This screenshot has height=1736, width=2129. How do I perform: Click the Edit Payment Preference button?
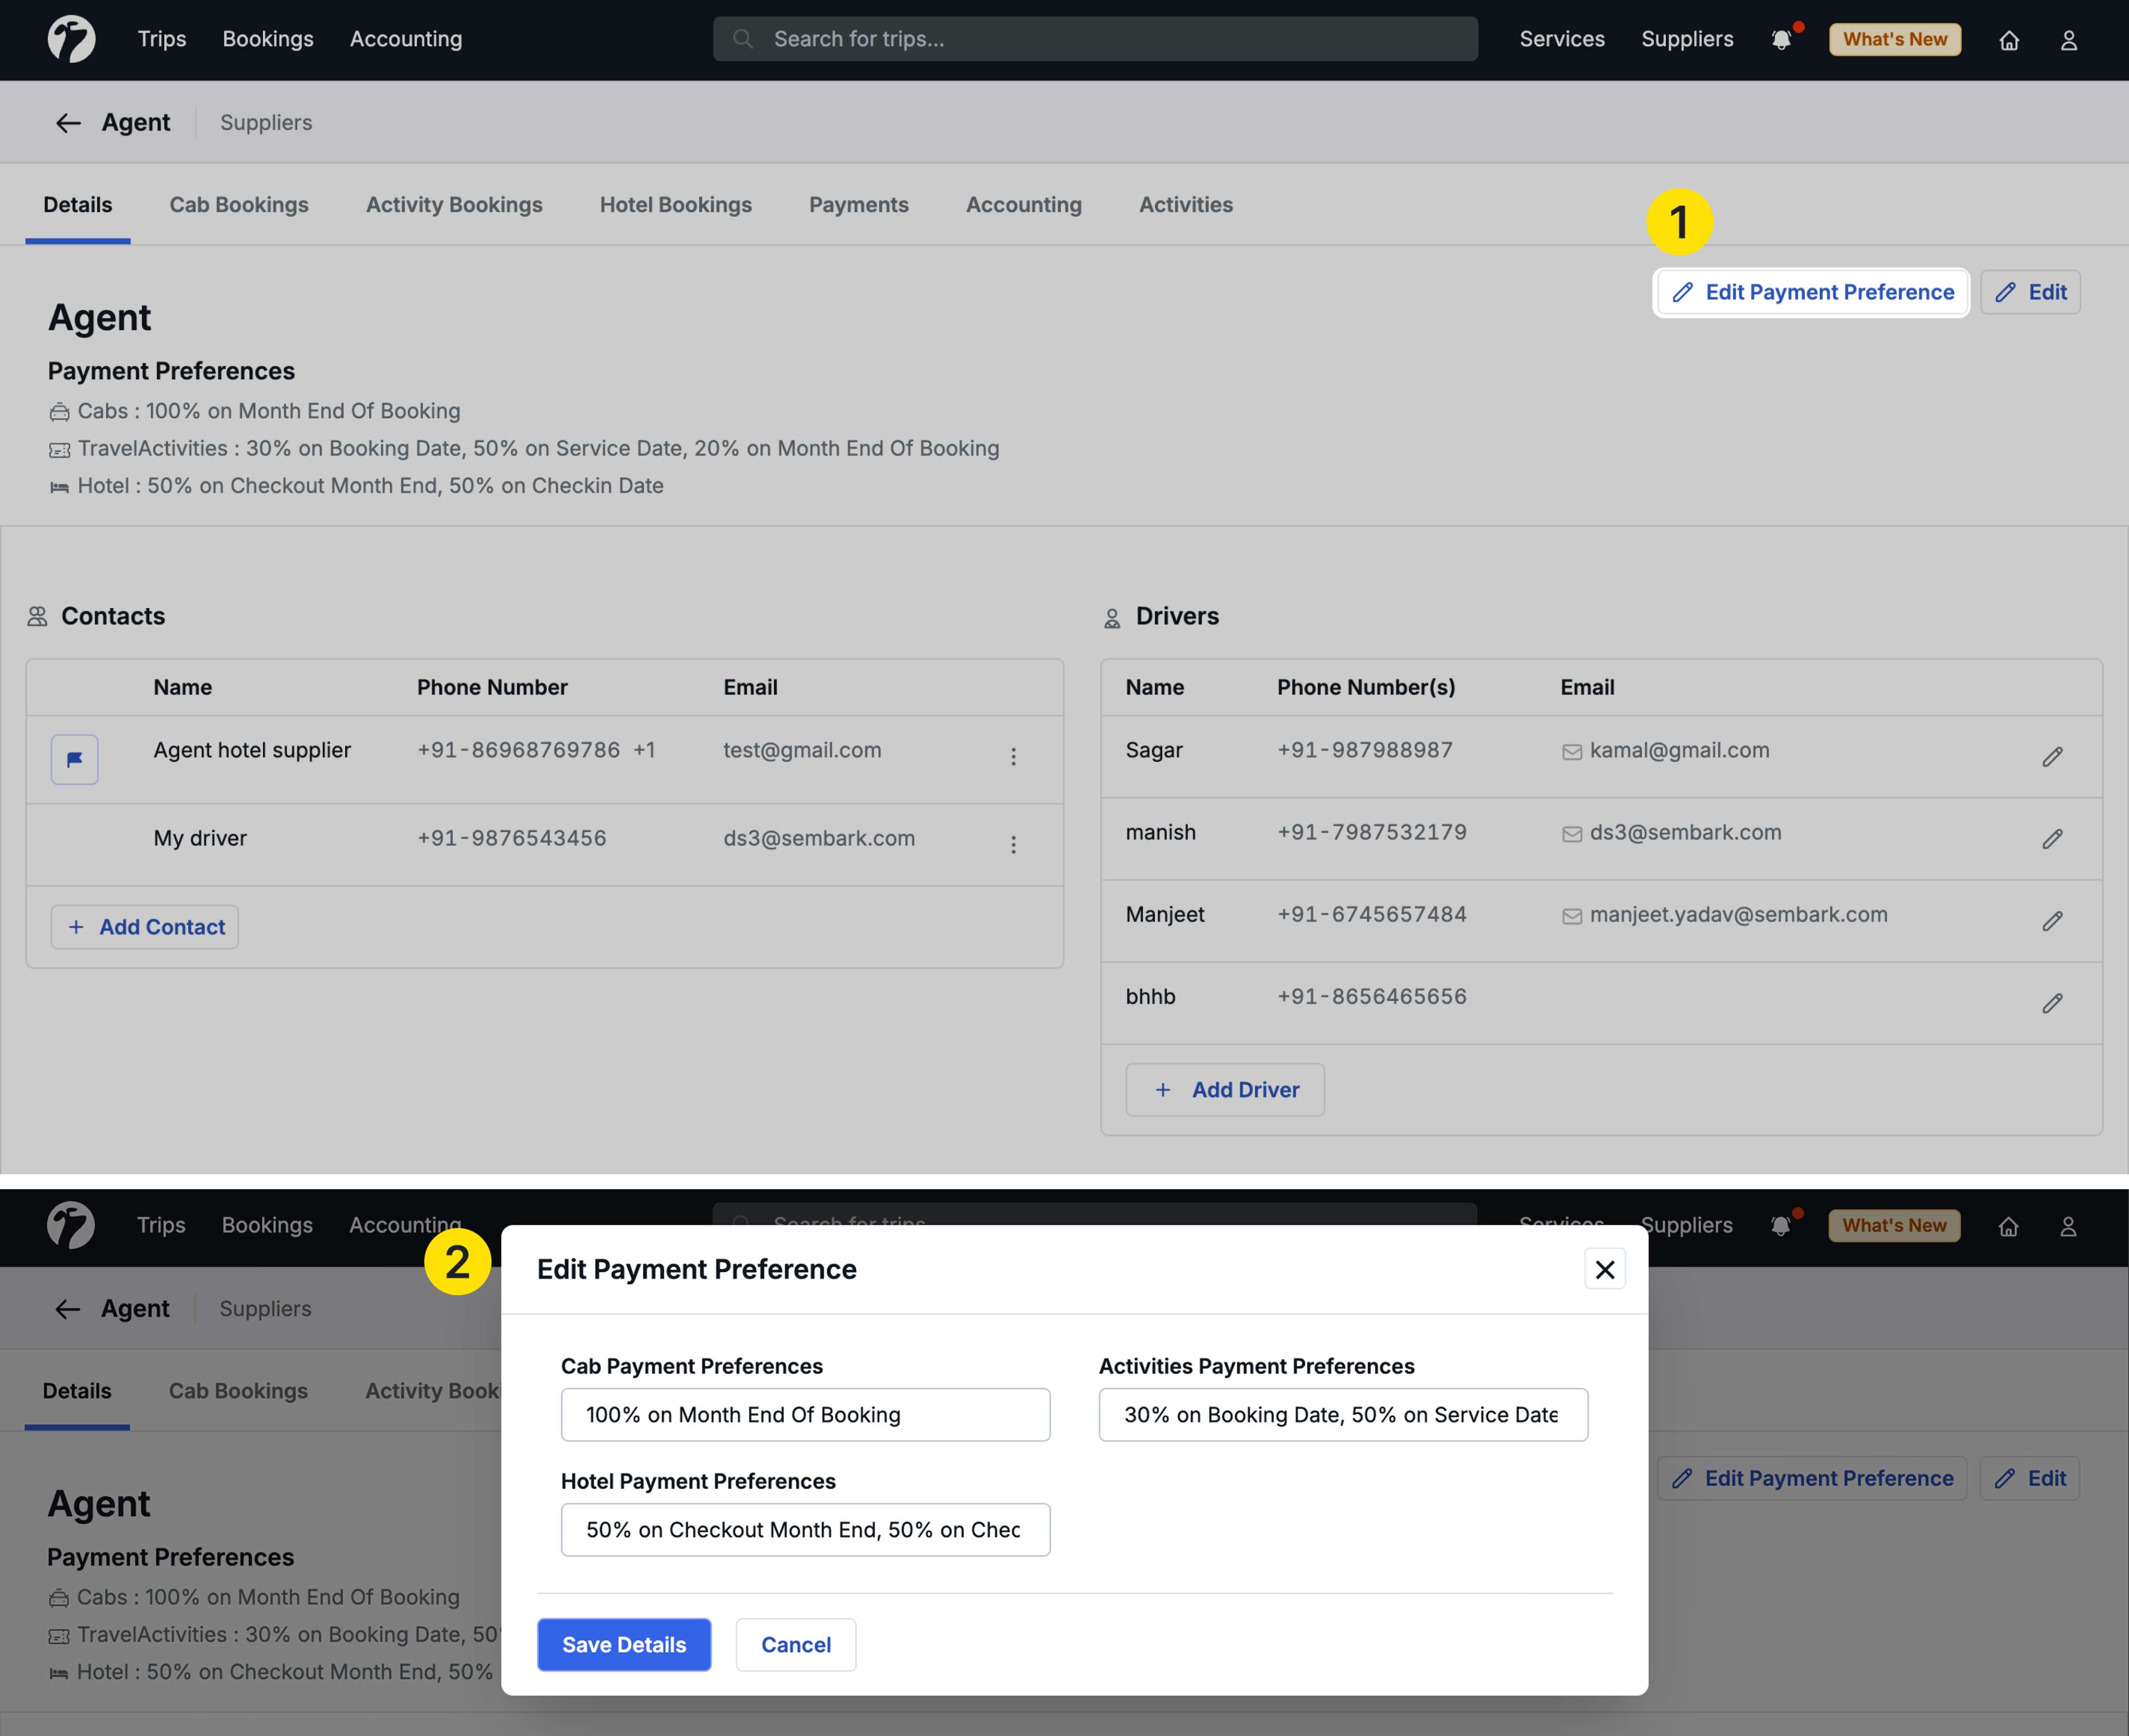1811,292
